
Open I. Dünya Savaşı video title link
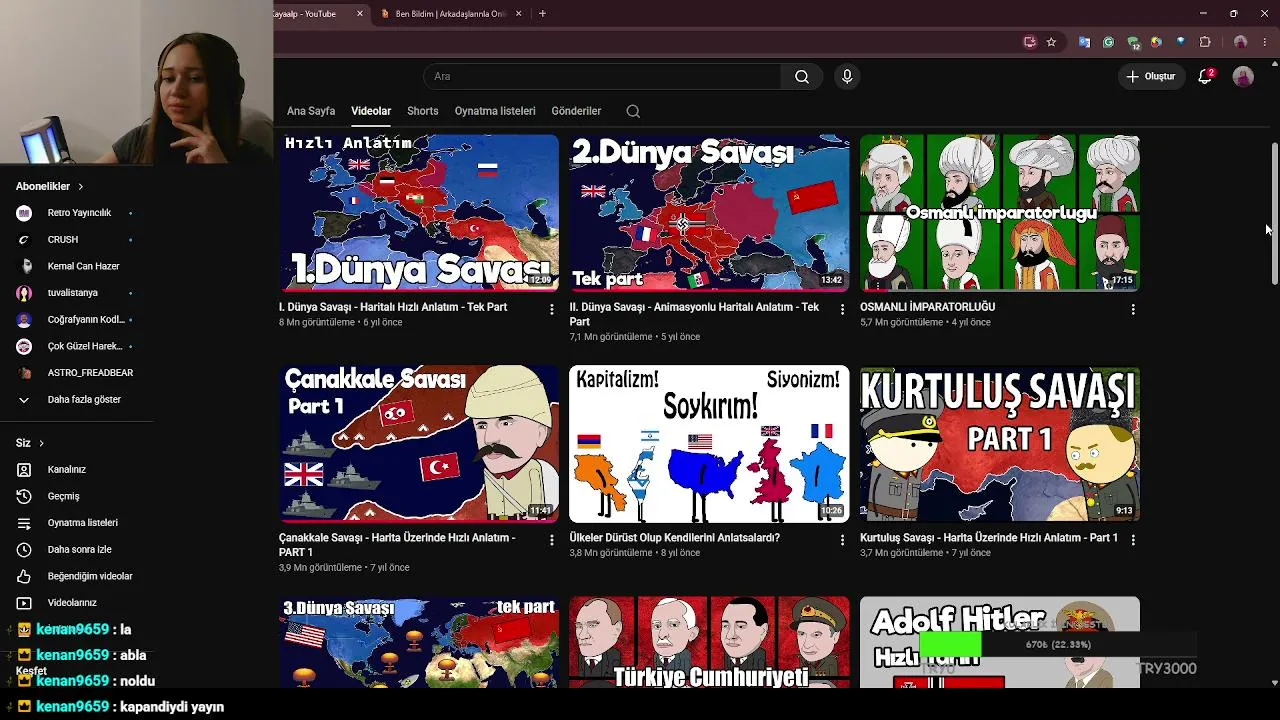393,307
